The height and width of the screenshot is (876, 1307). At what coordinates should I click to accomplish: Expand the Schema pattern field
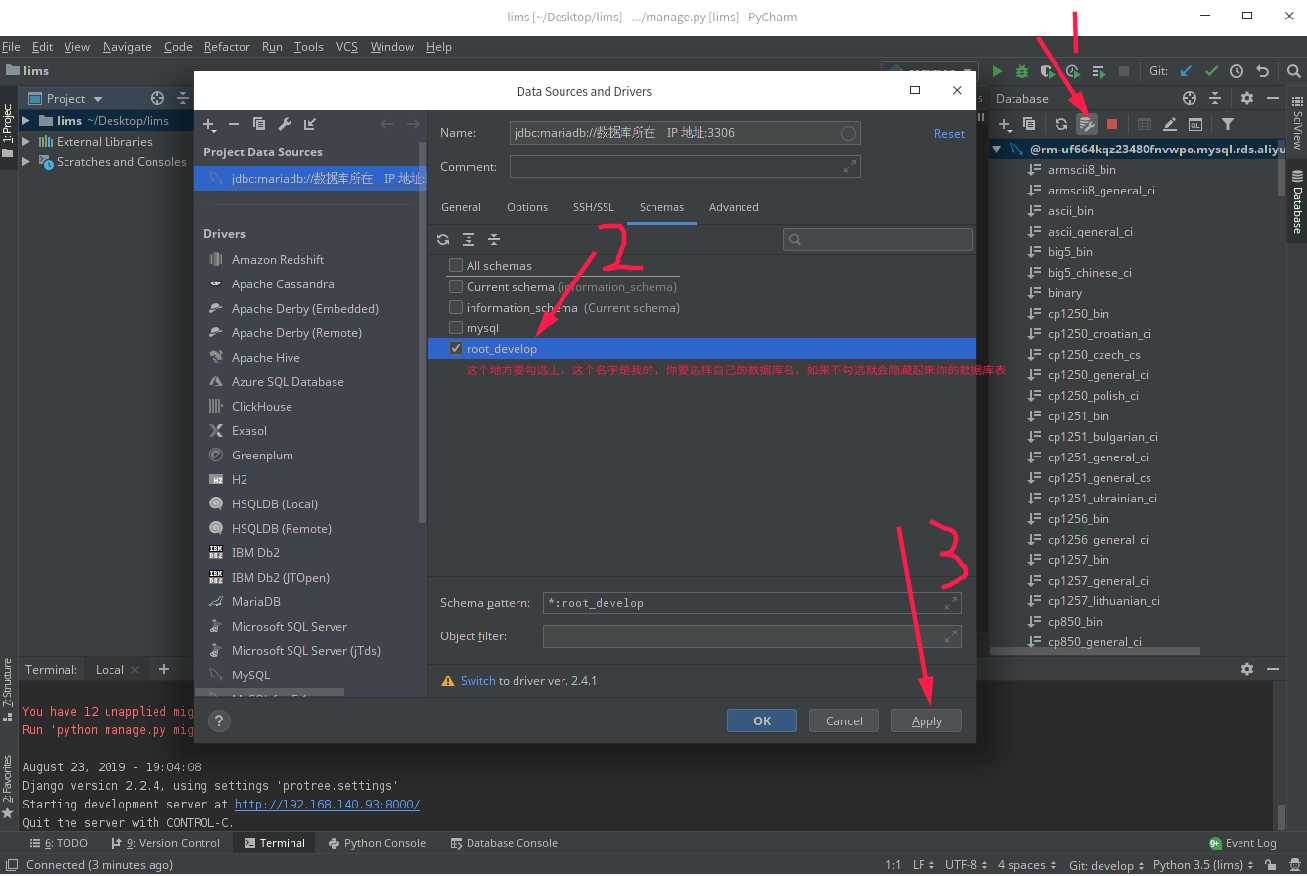pyautogui.click(x=950, y=603)
